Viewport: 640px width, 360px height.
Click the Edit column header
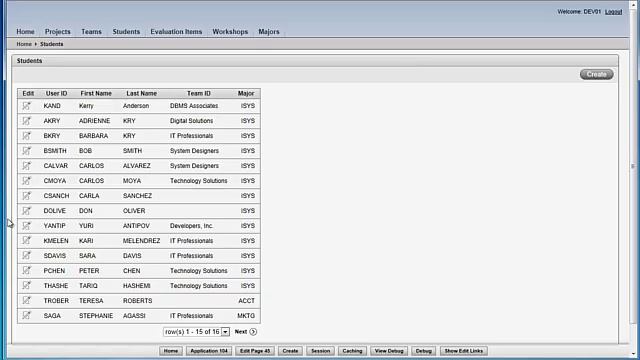coord(28,93)
